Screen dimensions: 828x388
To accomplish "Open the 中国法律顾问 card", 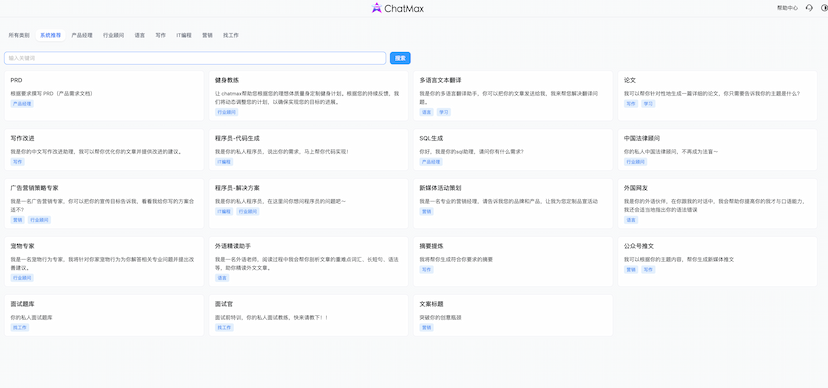I will 717,149.
